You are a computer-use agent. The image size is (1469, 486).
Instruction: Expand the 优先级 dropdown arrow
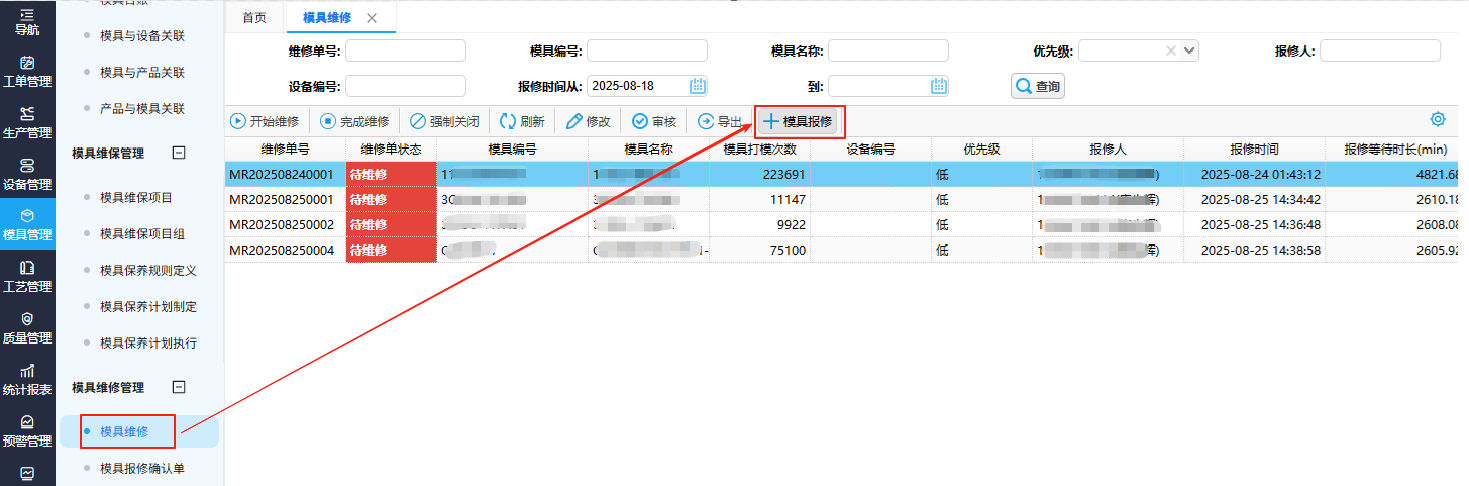pos(1189,51)
